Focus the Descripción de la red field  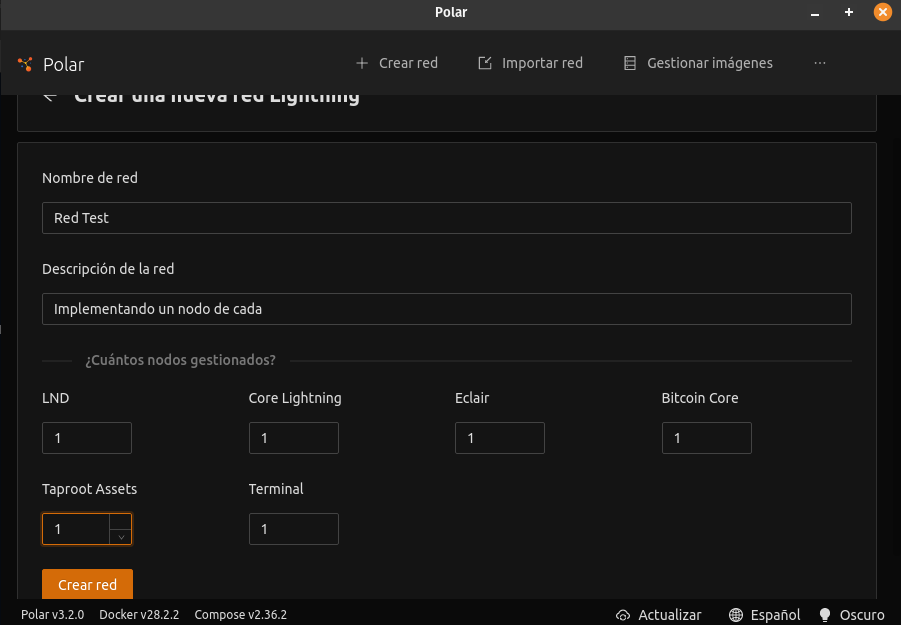click(446, 309)
